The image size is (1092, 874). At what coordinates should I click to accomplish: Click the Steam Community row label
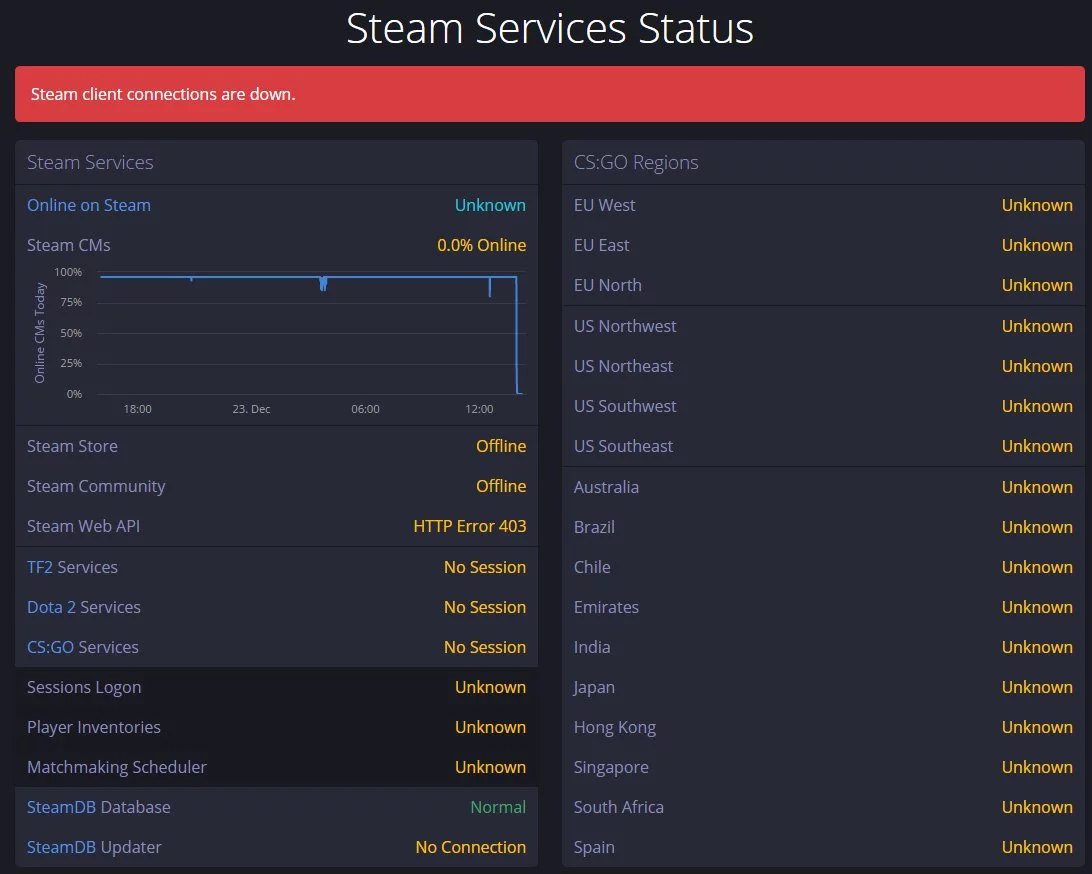click(x=96, y=486)
